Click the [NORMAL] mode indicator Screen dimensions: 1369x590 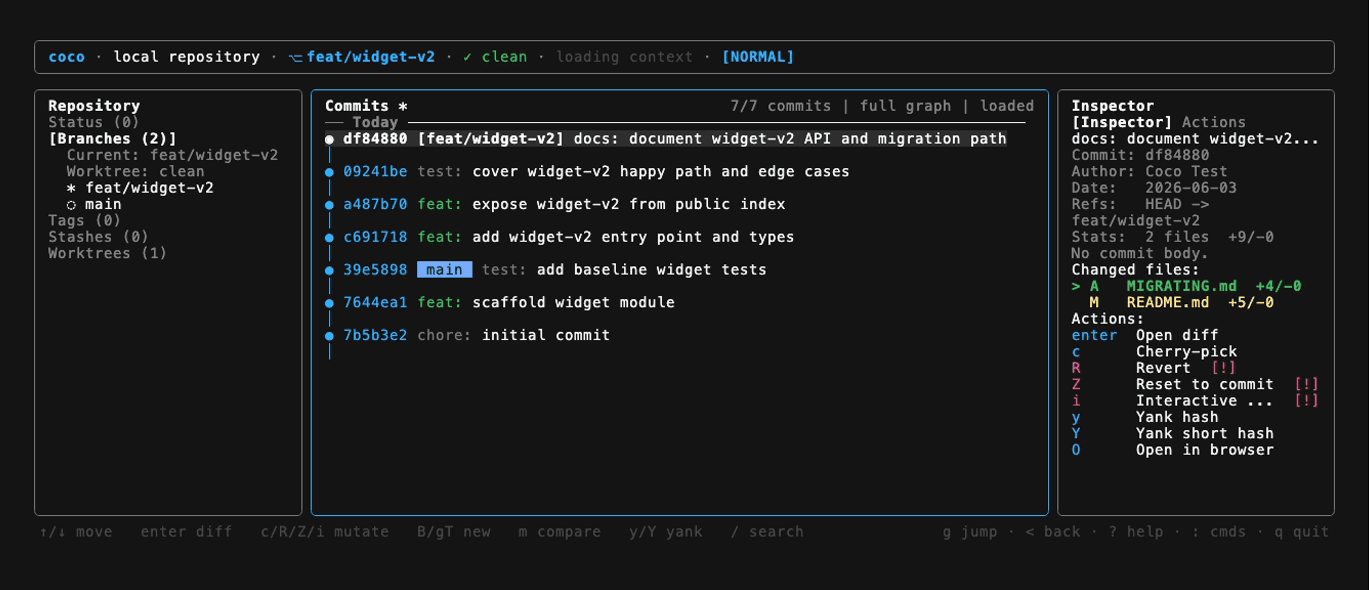point(757,57)
